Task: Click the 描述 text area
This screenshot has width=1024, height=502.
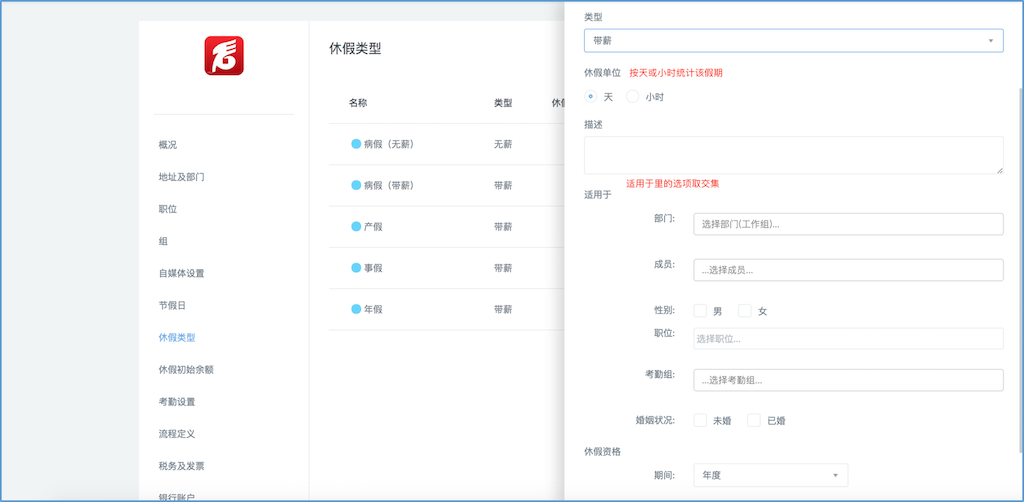Action: [793, 155]
